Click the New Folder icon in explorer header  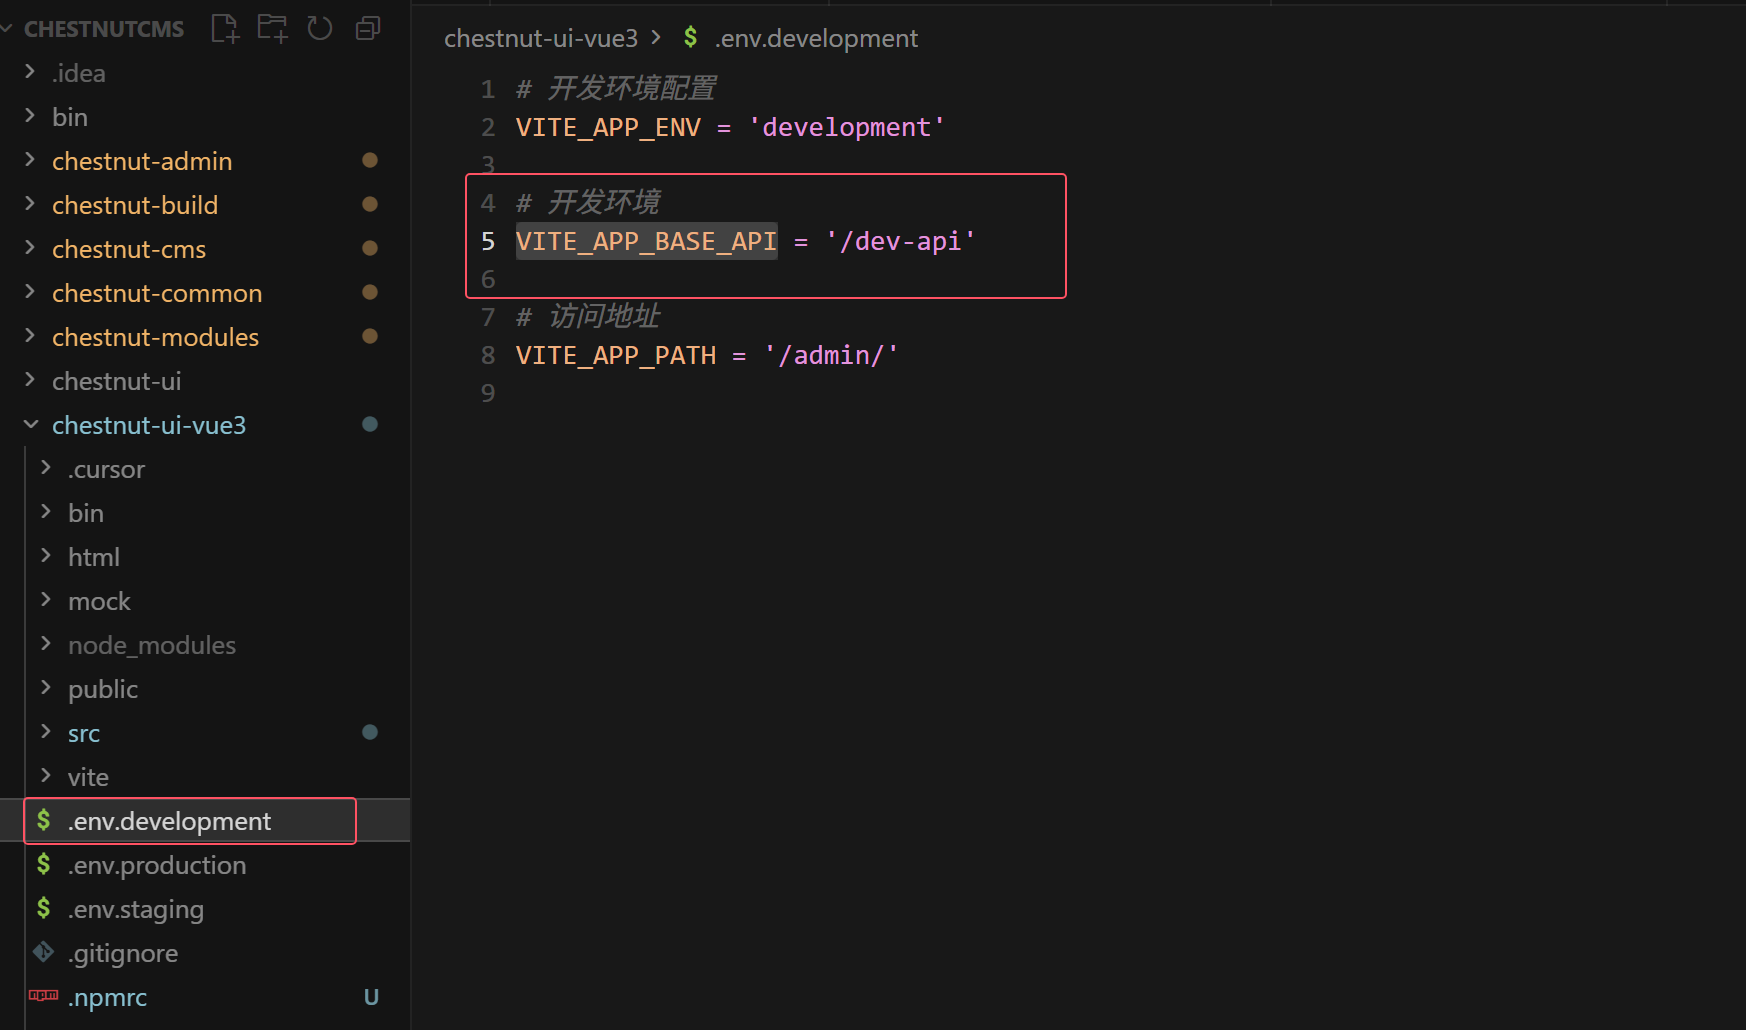[272, 29]
